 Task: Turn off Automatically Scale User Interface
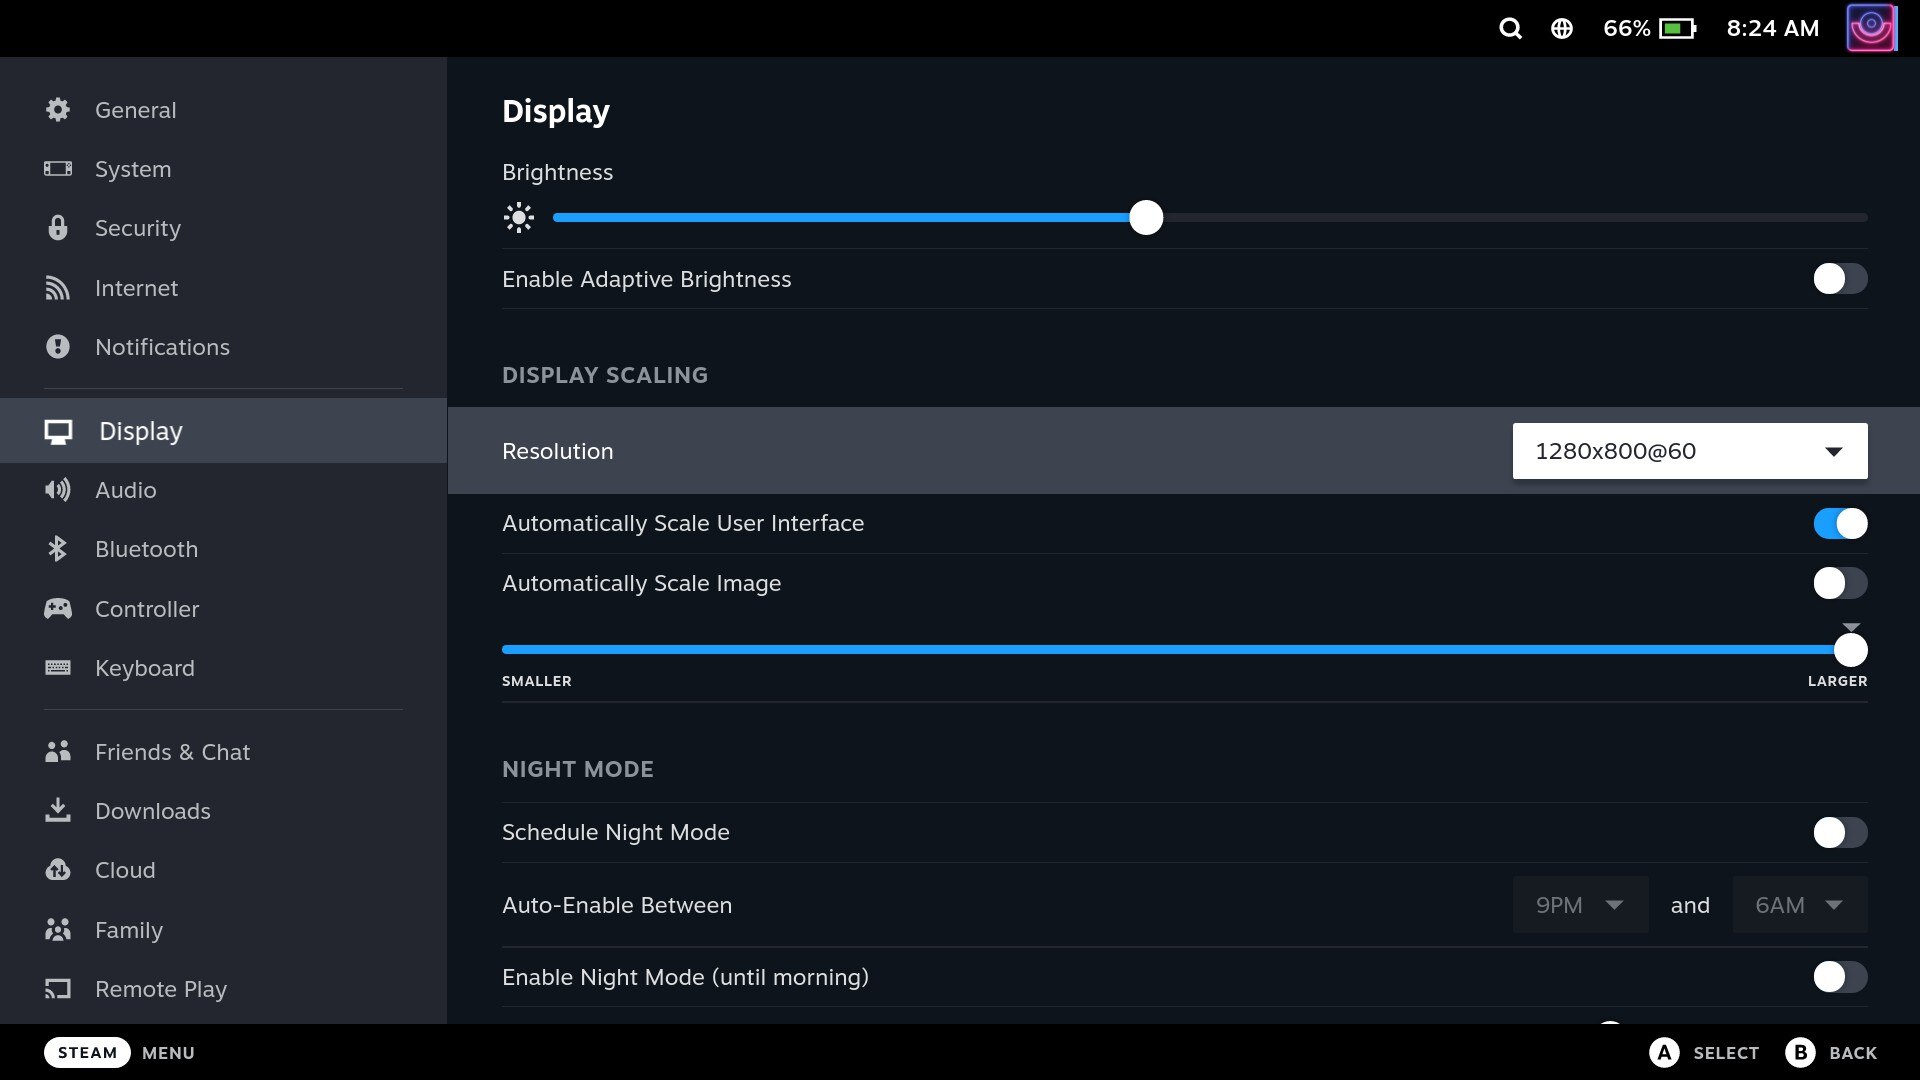(1840, 524)
